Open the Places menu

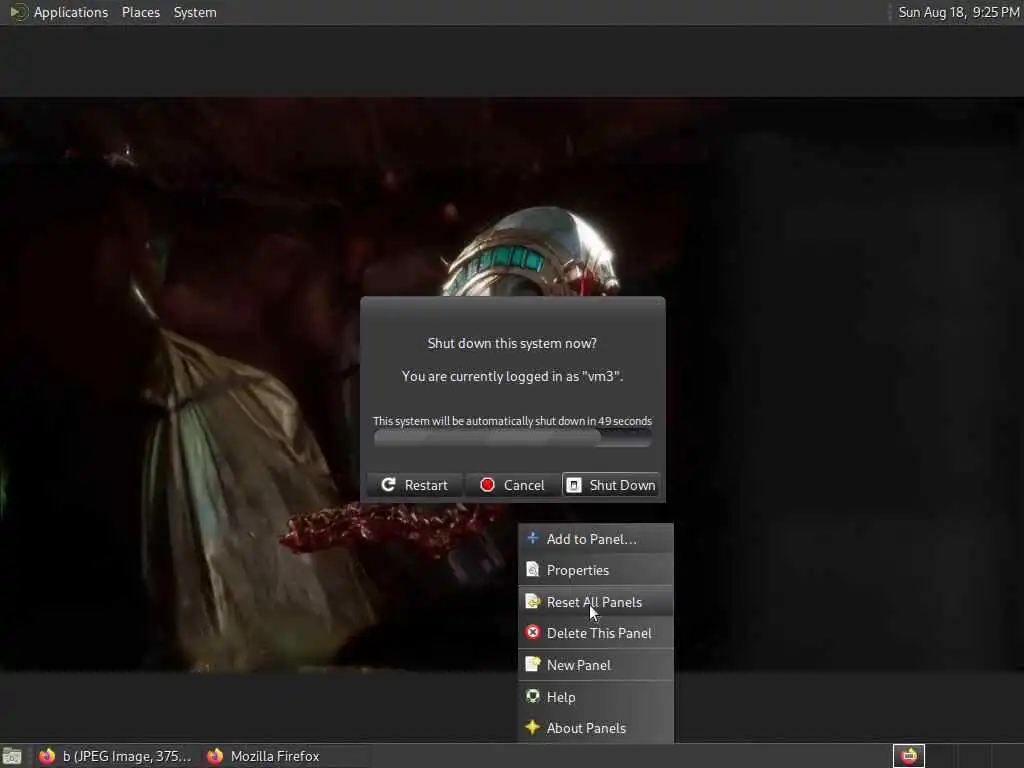[140, 12]
